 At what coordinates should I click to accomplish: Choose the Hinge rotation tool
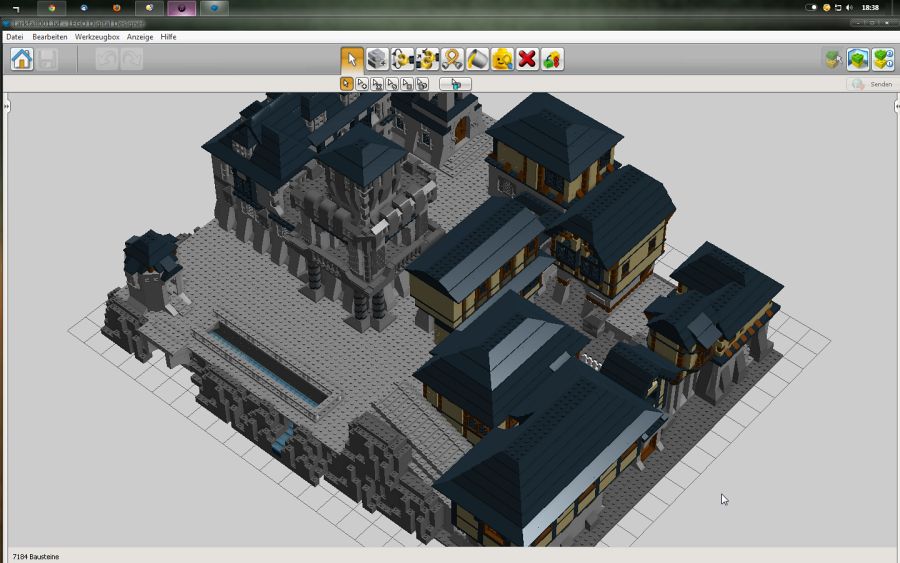[403, 59]
